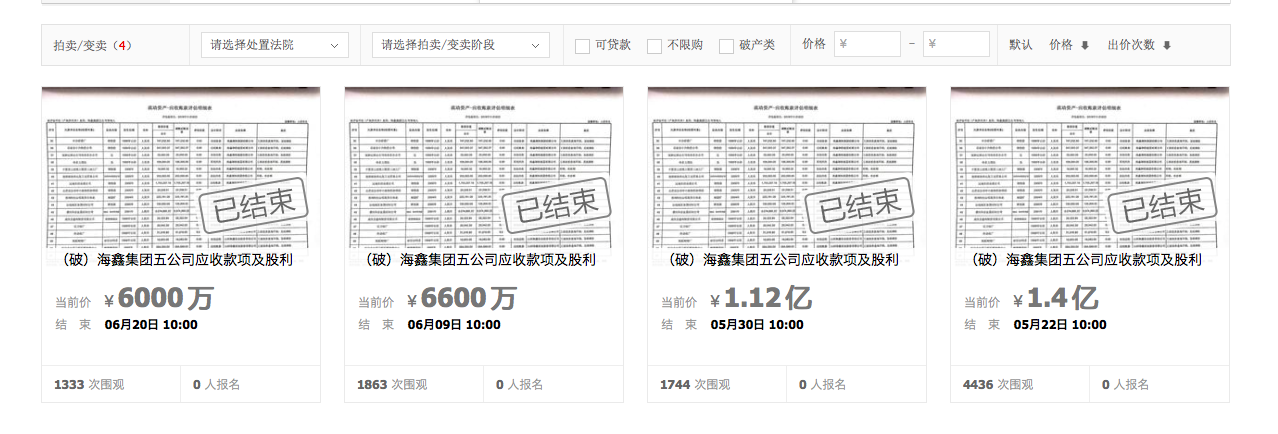Open listing title ending 06月09日 10:00
The width and height of the screenshot is (1278, 434).
click(x=479, y=260)
